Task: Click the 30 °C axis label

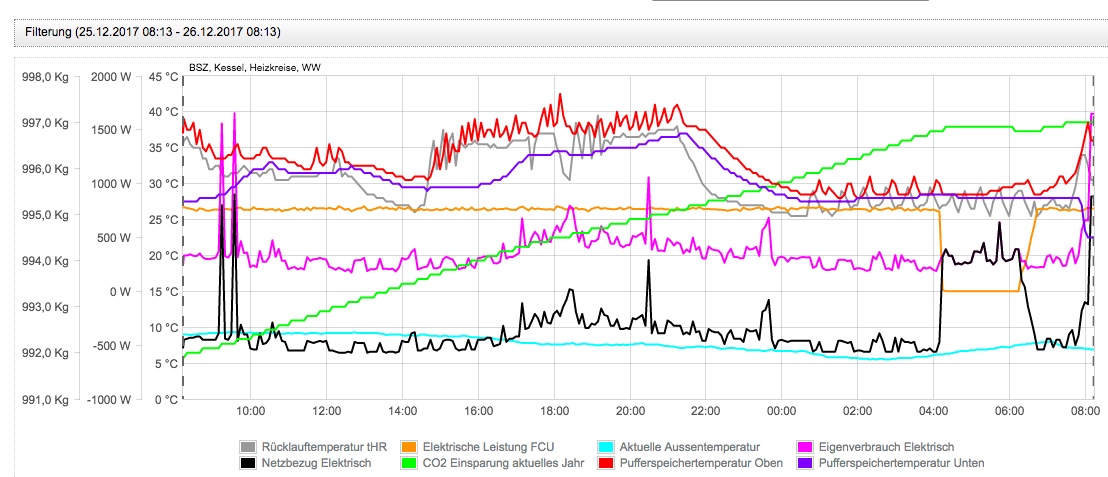Action: (x=163, y=184)
